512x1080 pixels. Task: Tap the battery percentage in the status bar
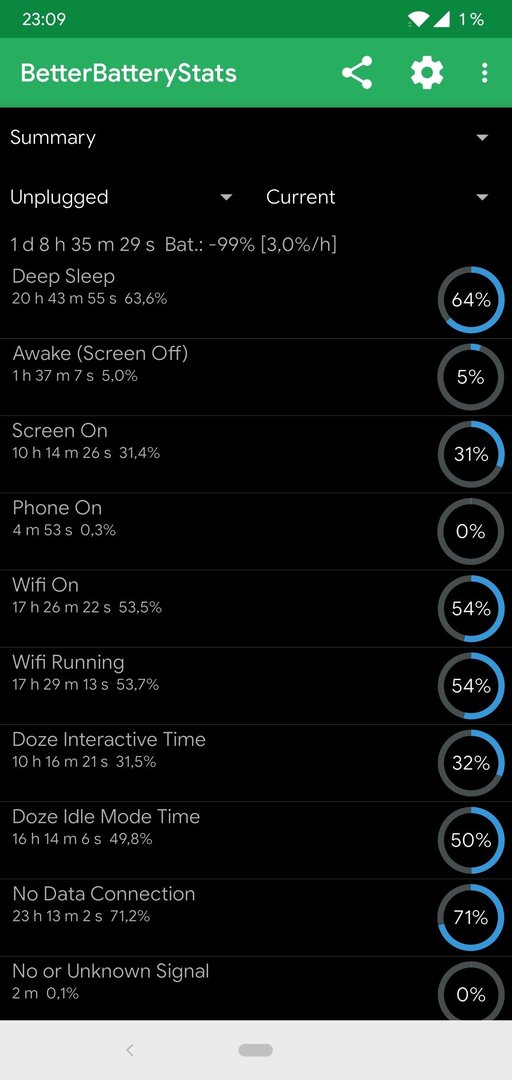pyautogui.click(x=471, y=19)
